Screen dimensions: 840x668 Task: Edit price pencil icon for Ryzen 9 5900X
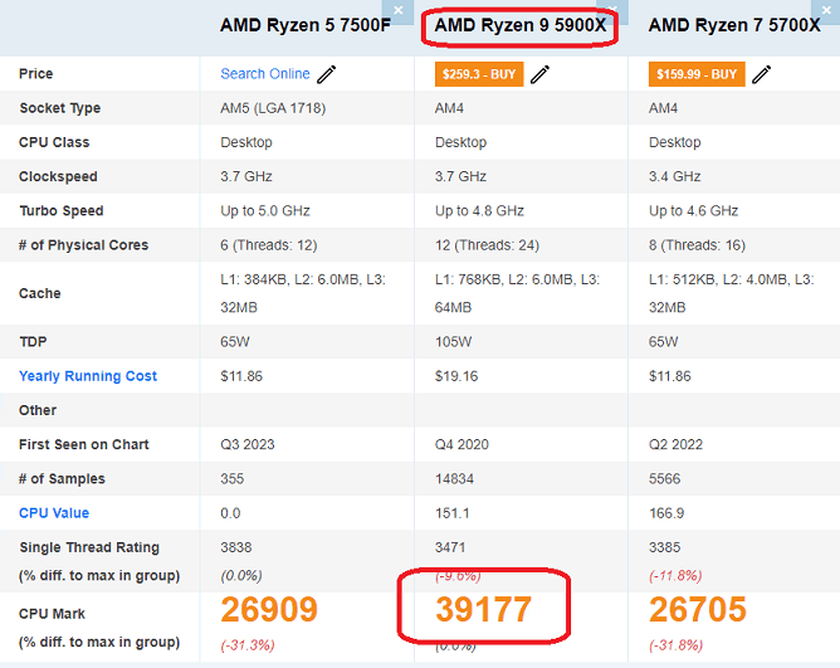point(540,74)
